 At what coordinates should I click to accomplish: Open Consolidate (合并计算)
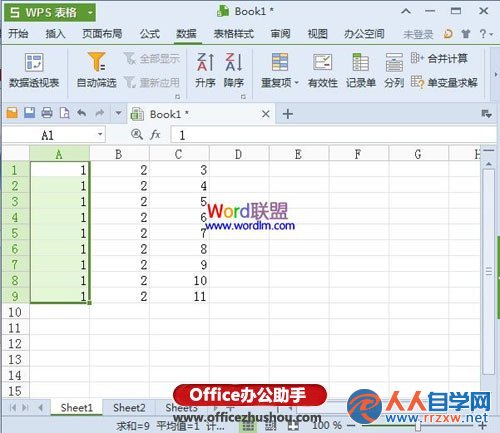[x=439, y=59]
